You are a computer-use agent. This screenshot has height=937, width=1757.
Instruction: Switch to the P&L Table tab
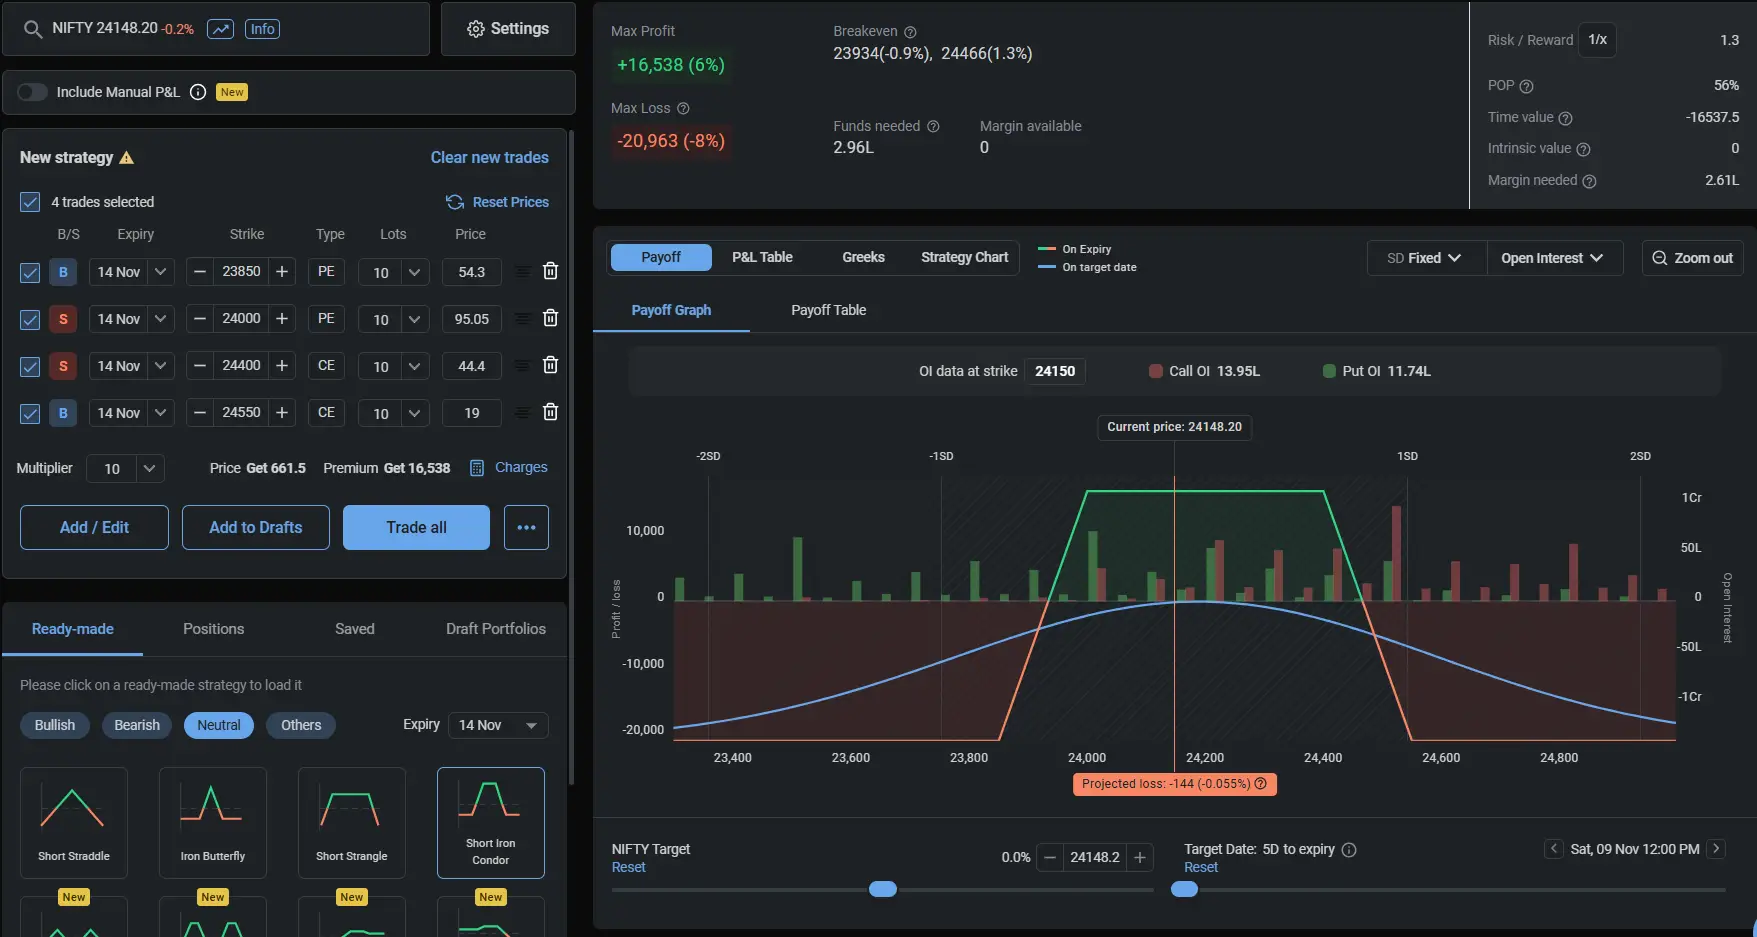pyautogui.click(x=762, y=257)
